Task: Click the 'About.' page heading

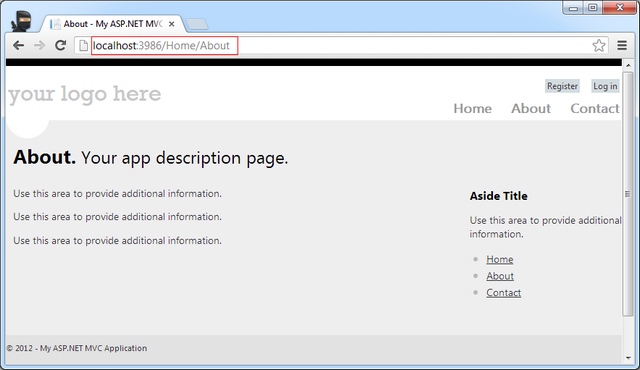Action: tap(44, 157)
